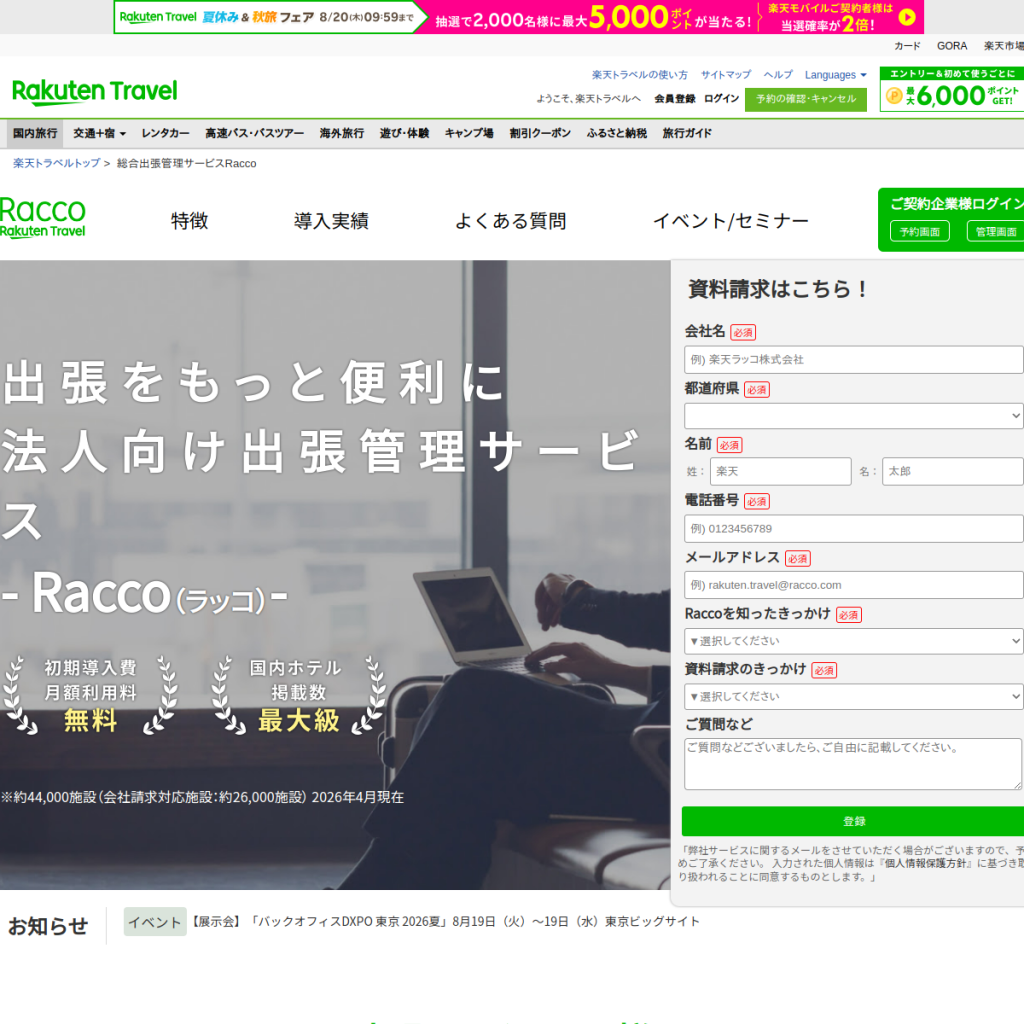Image resolution: width=1024 pixels, height=1024 pixels.
Task: Focus the 姓 name input field
Action: pyautogui.click(x=780, y=472)
